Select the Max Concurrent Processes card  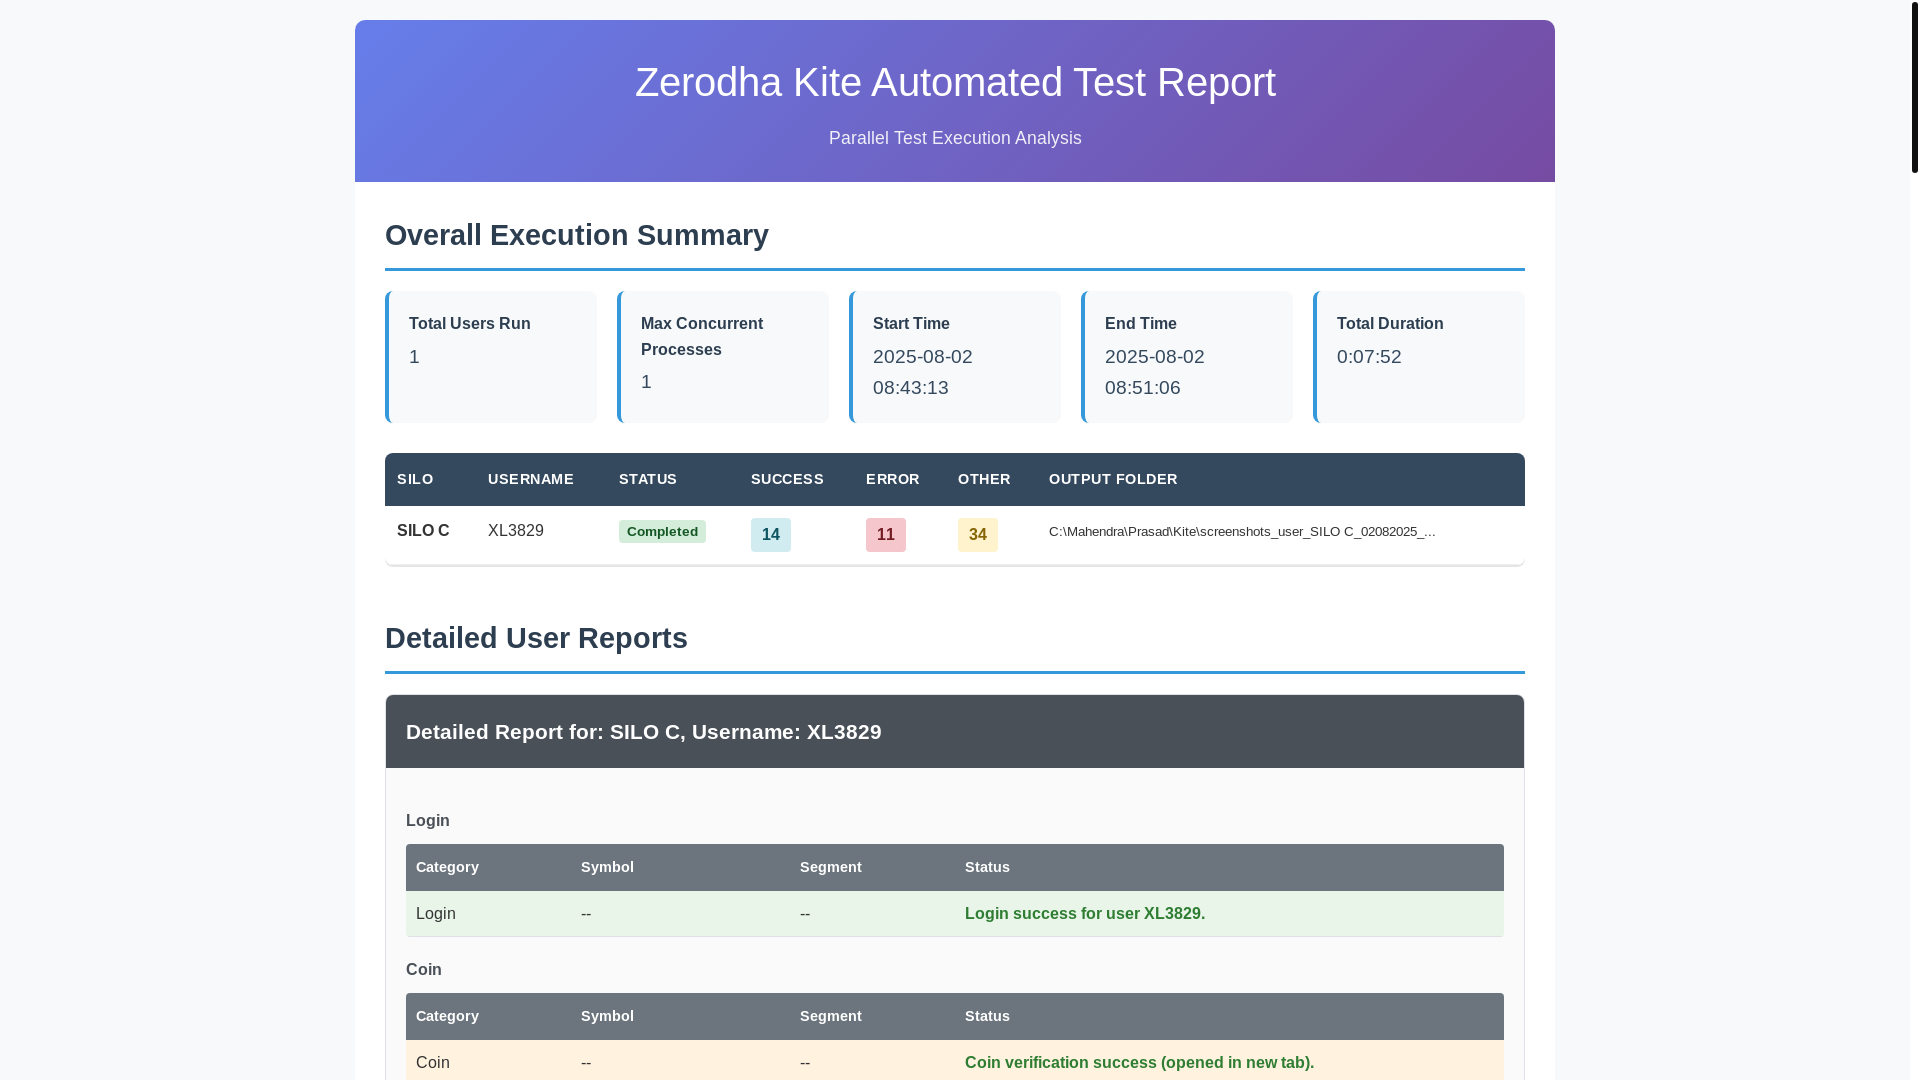[723, 357]
